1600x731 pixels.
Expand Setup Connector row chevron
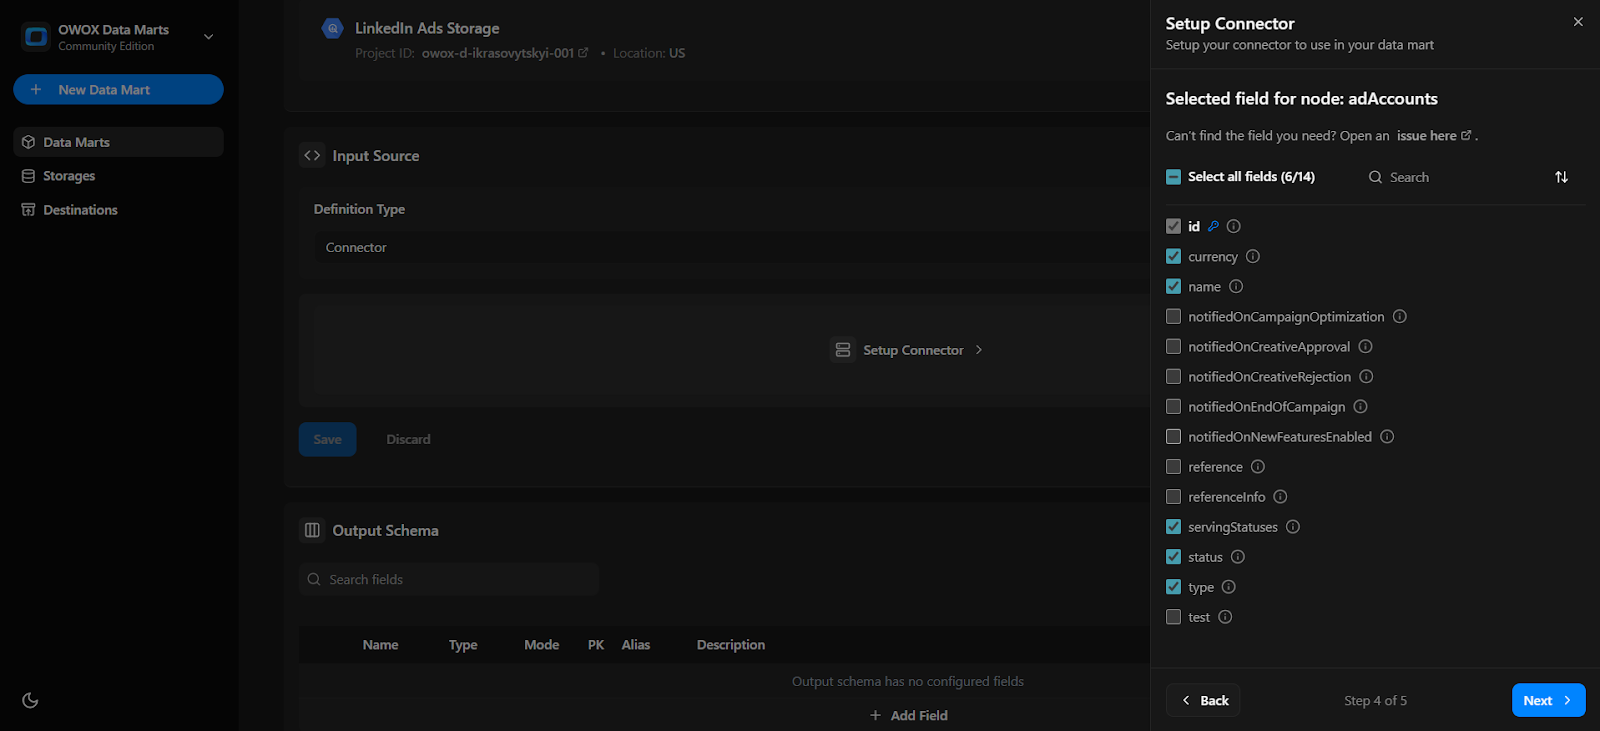[979, 350]
